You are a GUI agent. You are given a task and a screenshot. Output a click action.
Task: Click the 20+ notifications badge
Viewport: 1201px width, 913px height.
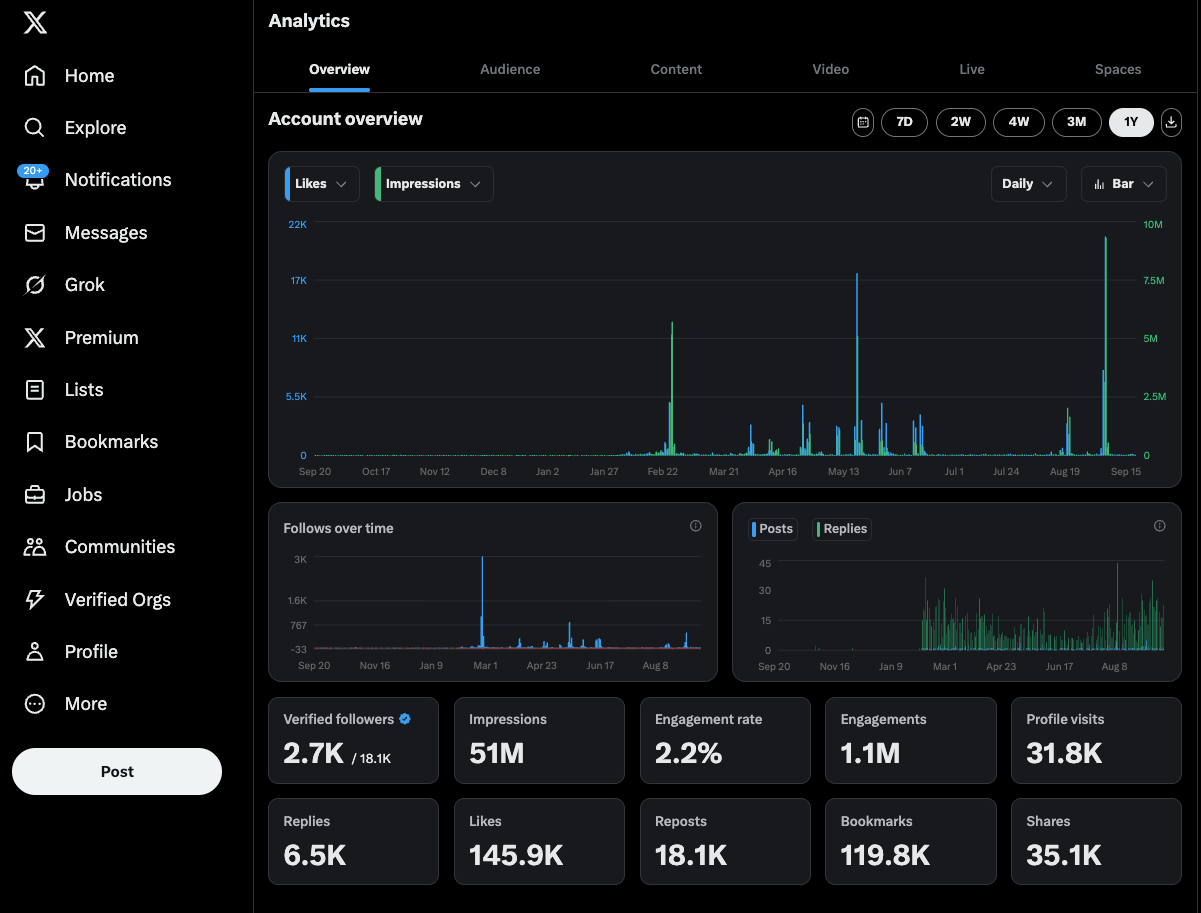coord(33,171)
